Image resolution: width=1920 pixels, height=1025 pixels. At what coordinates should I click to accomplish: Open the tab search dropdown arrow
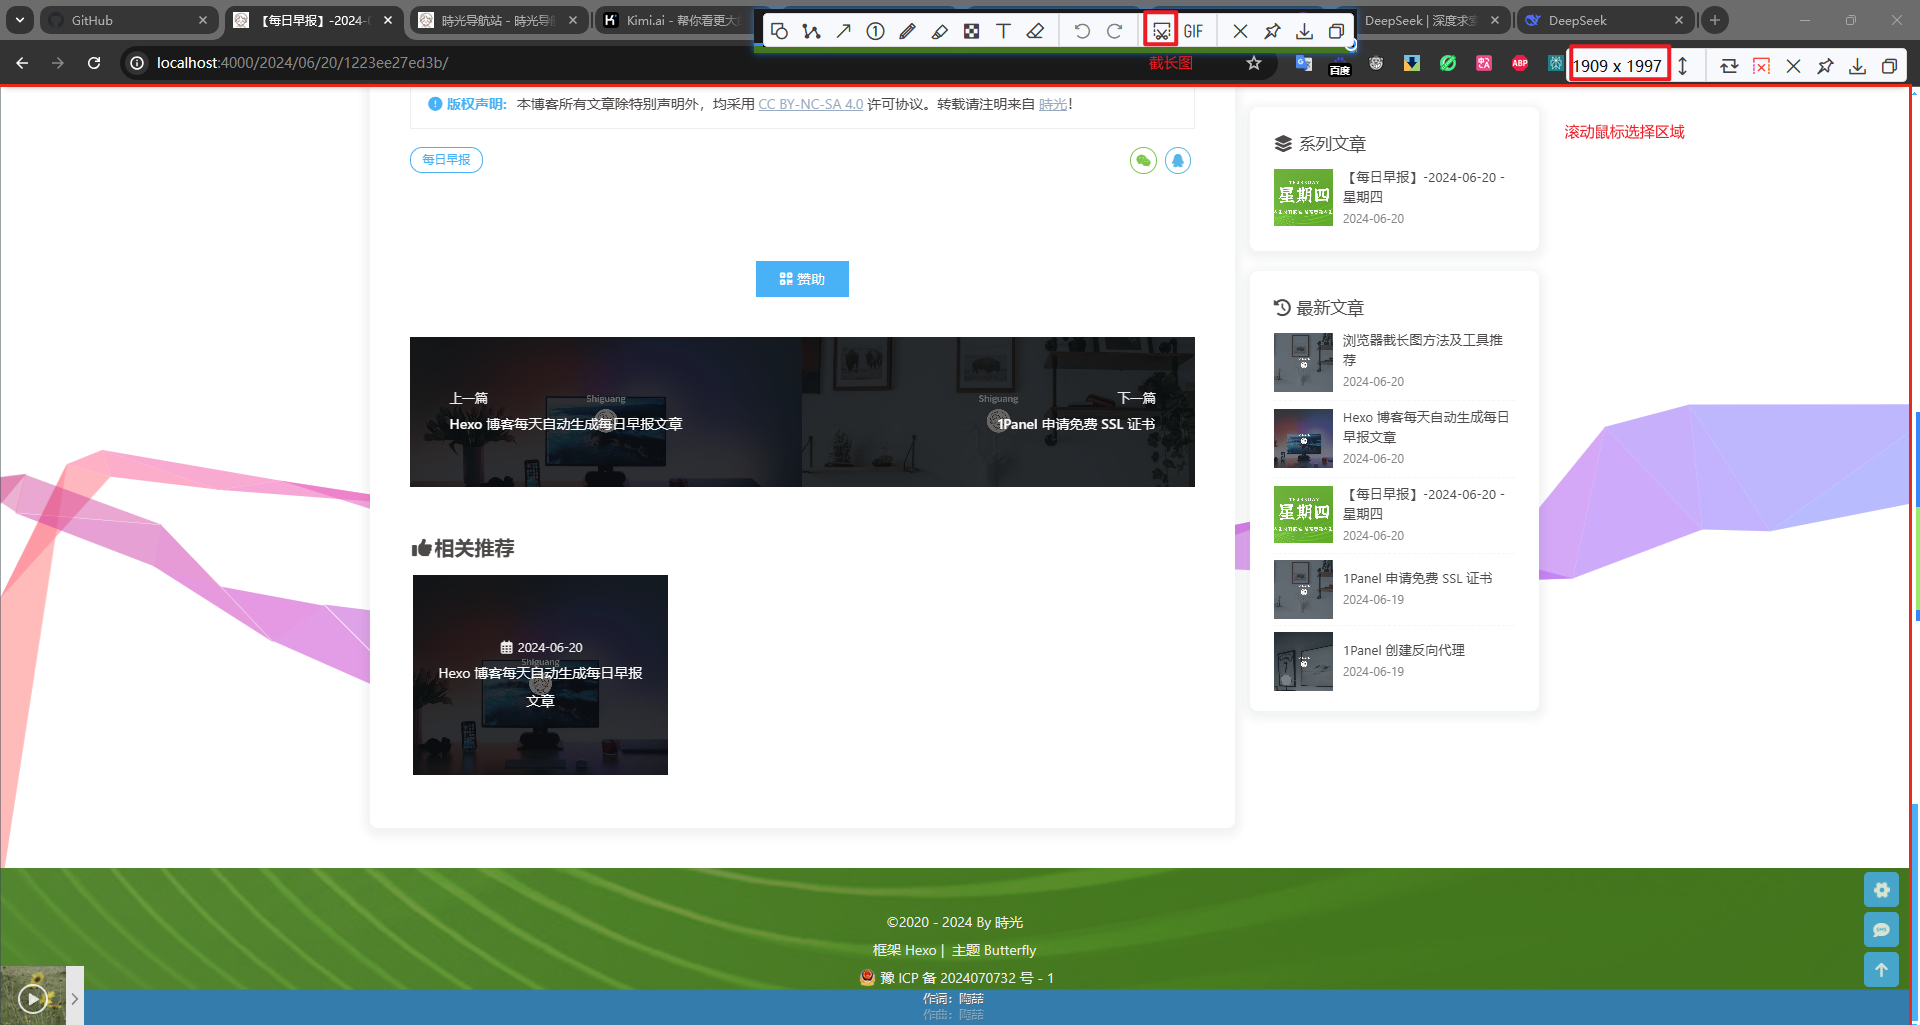pos(19,20)
